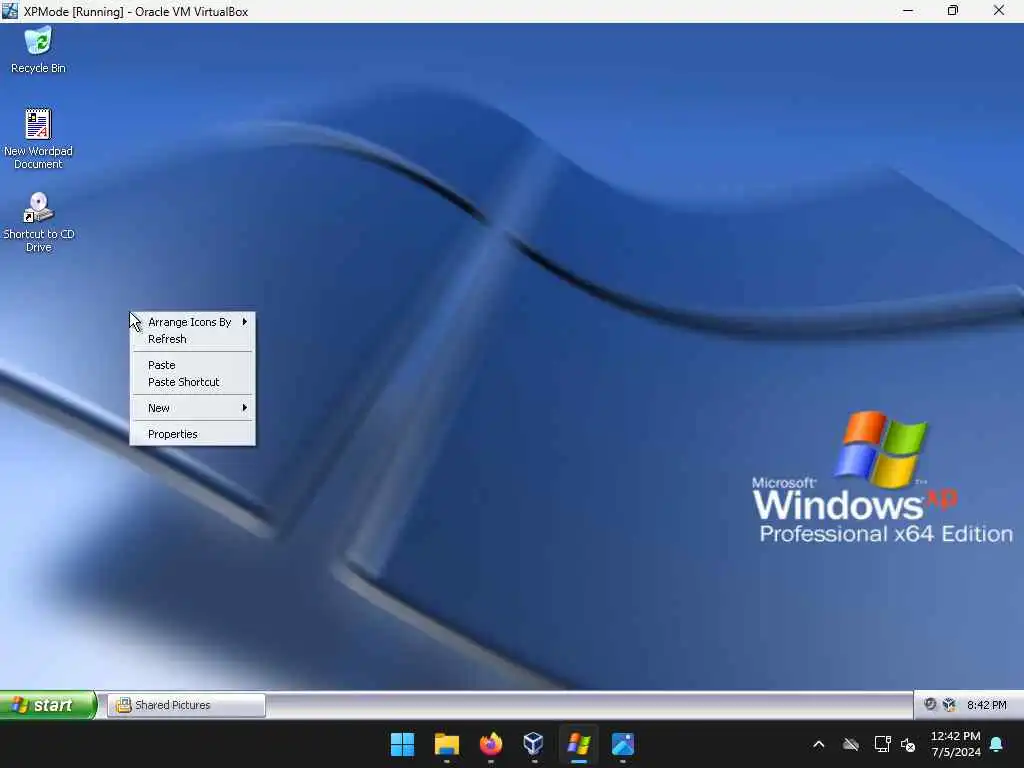1024x768 pixels.
Task: Open the notifications bell icon
Action: (997, 744)
